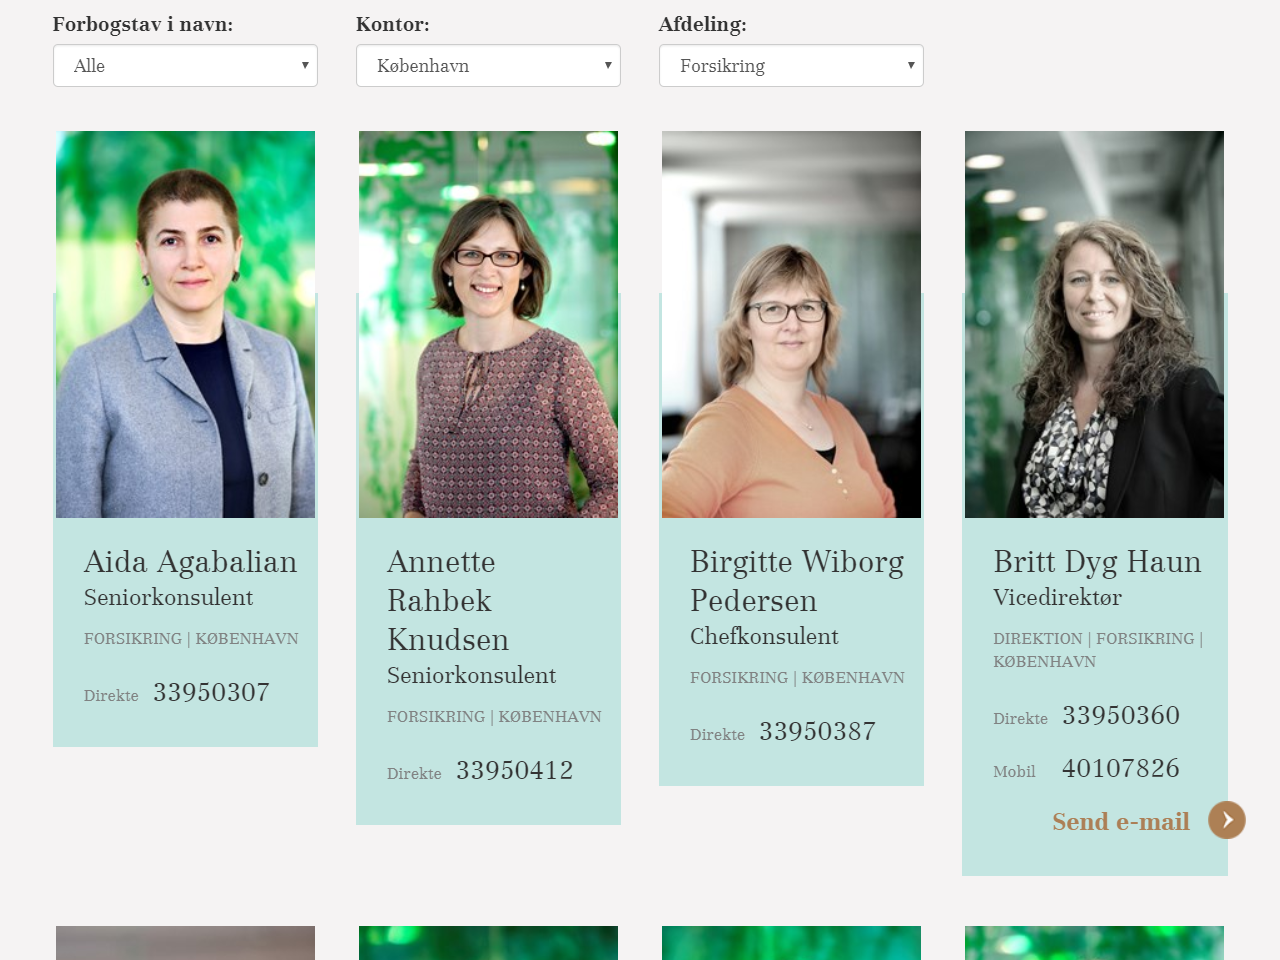The height and width of the screenshot is (960, 1280).
Task: Select the name Britt Dyg Haun
Action: pos(1097,562)
